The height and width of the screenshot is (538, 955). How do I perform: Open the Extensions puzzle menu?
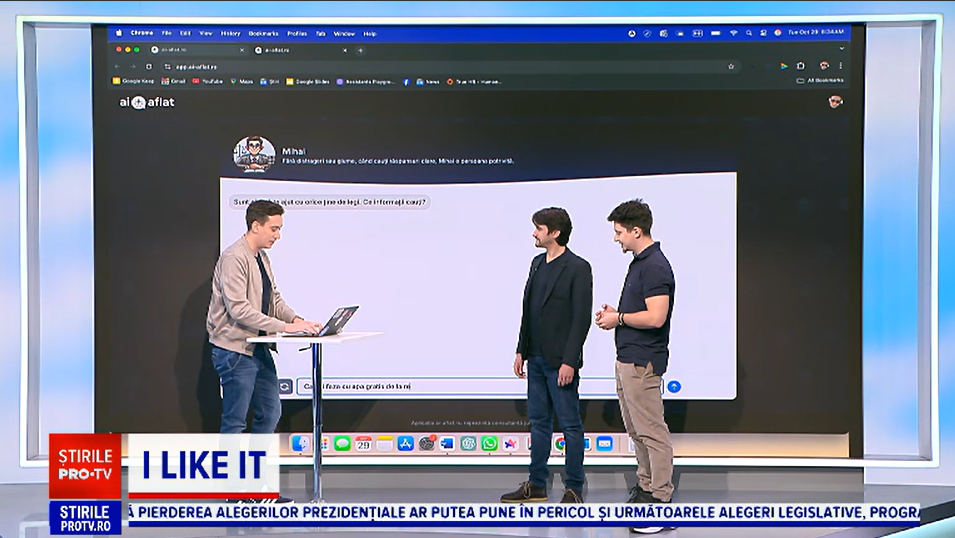[x=801, y=66]
